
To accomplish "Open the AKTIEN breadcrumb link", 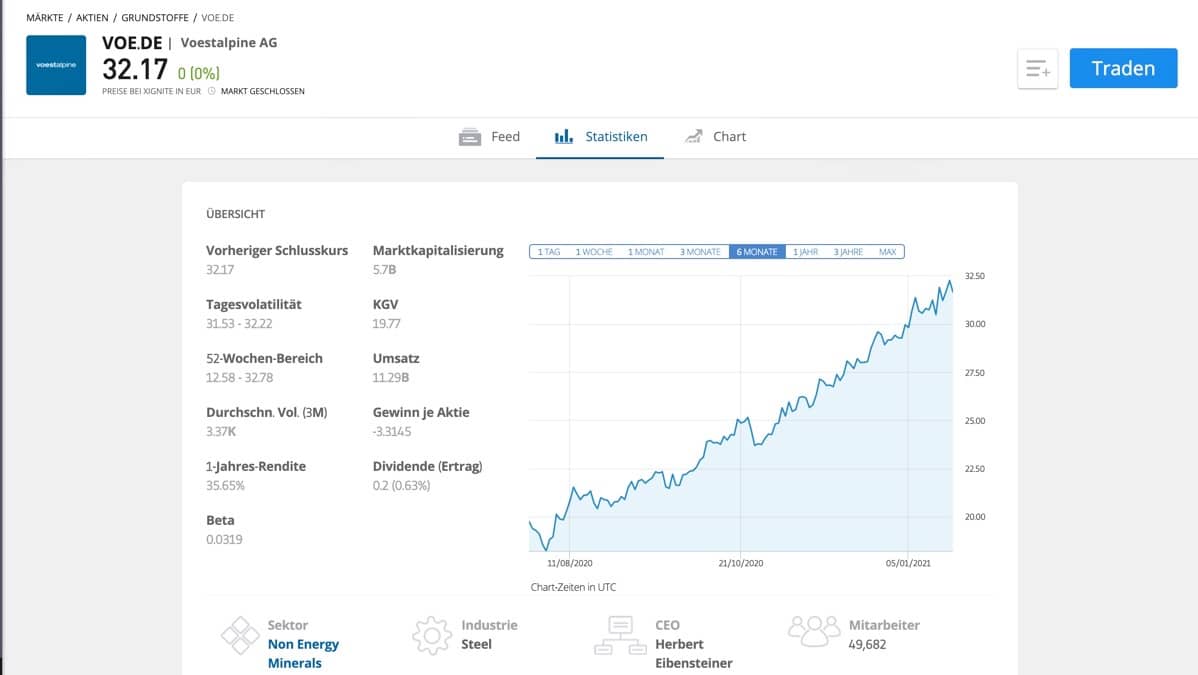I will pyautogui.click(x=92, y=18).
